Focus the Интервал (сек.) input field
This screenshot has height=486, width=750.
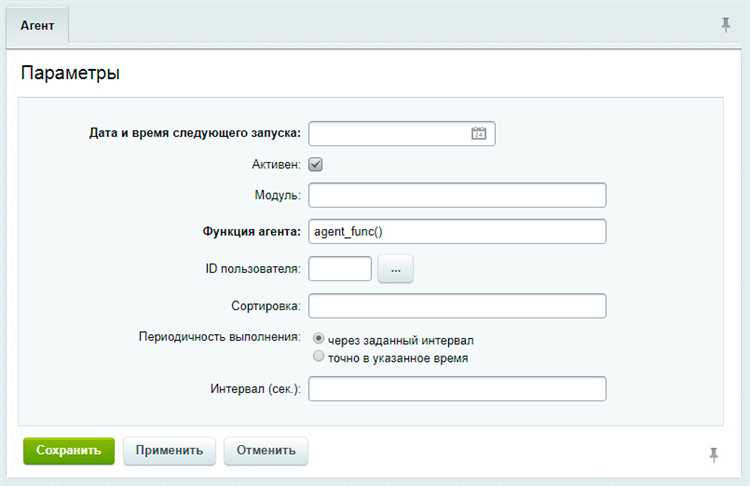[457, 389]
